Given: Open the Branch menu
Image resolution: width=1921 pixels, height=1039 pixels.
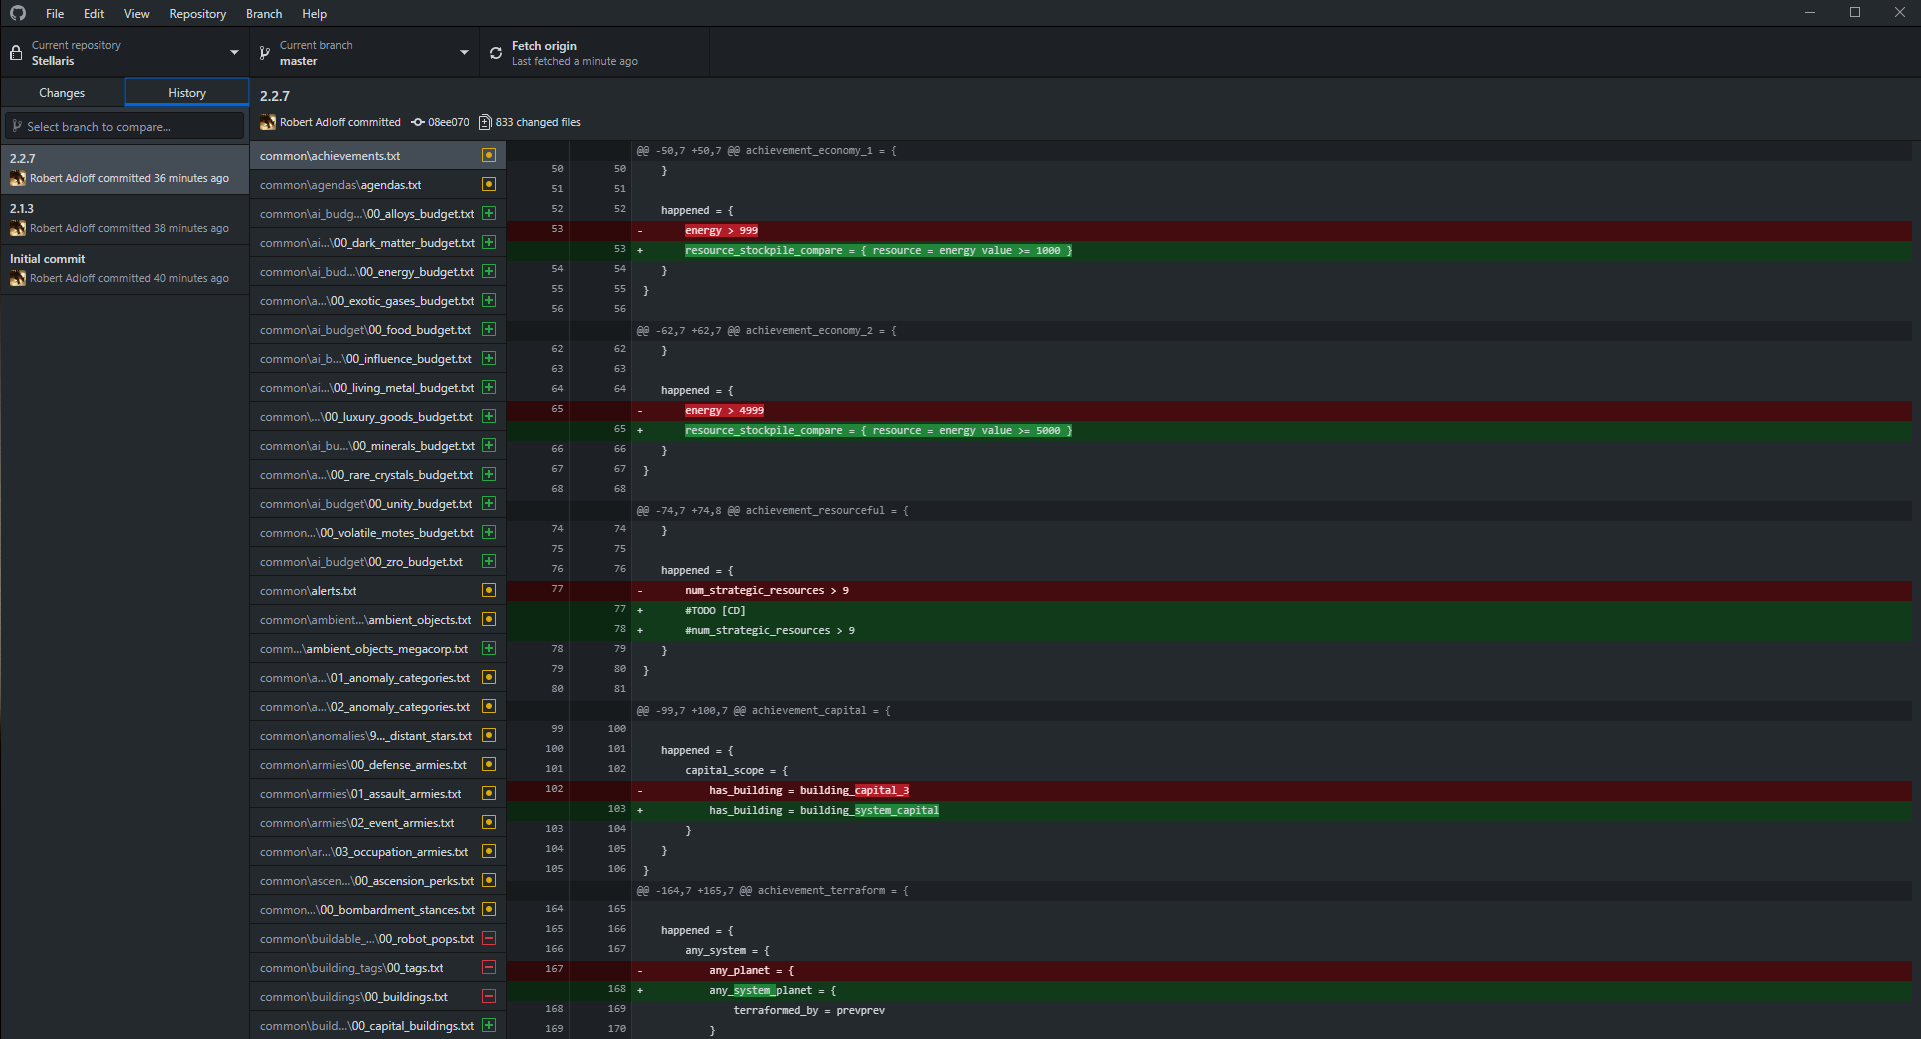Looking at the screenshot, I should [x=264, y=13].
